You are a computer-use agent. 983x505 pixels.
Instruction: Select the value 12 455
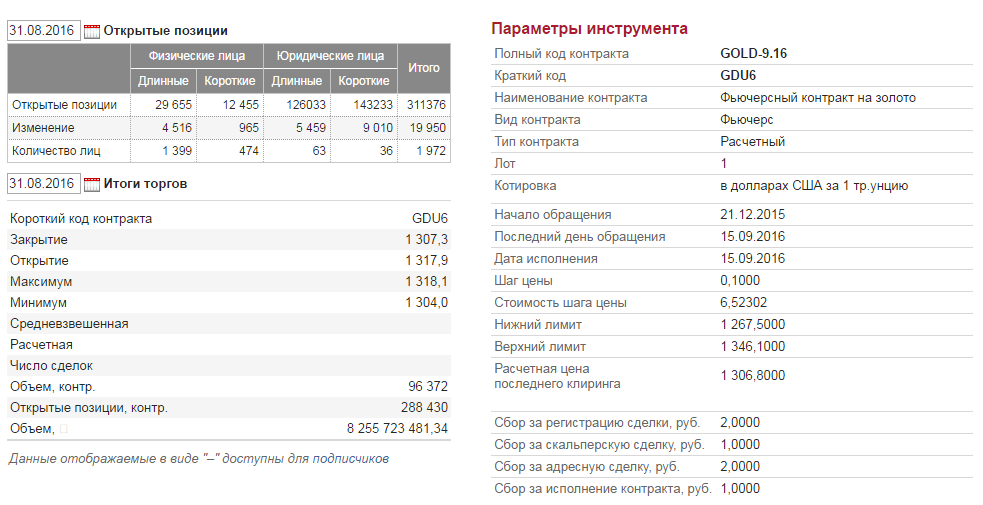tap(241, 105)
